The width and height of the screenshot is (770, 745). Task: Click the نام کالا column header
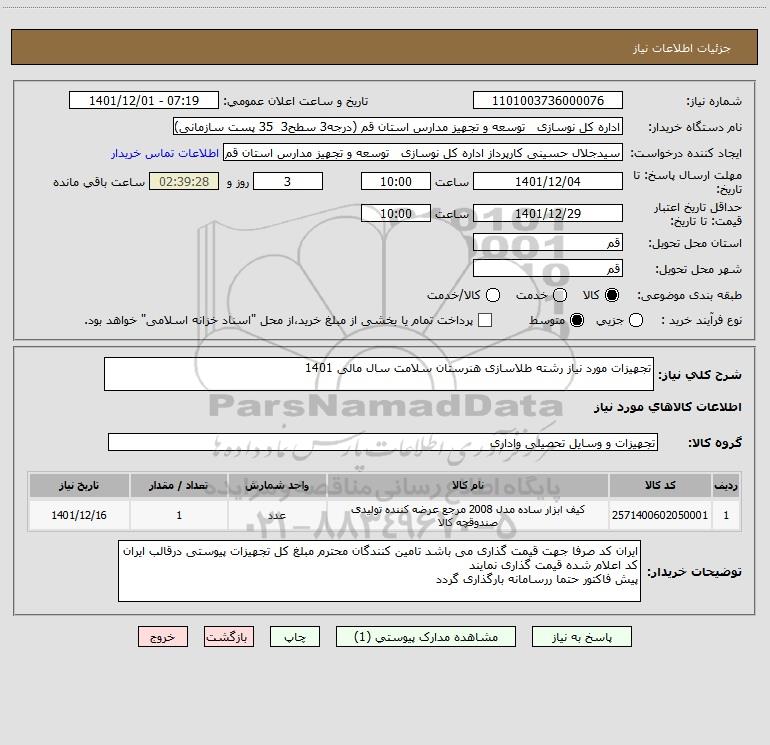(468, 485)
